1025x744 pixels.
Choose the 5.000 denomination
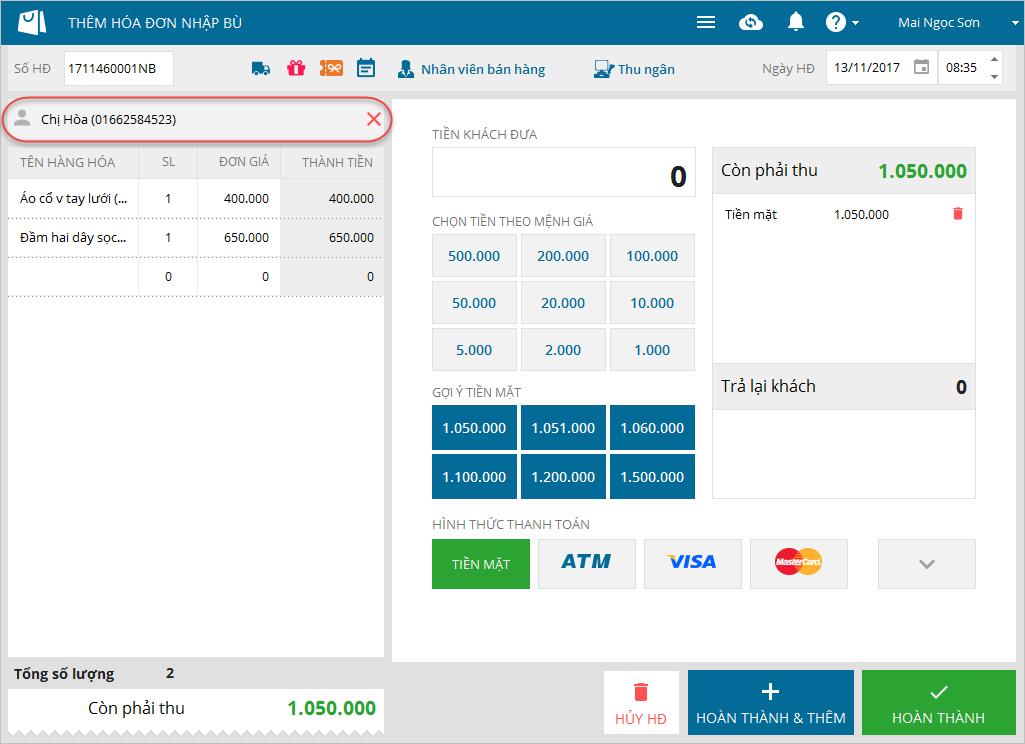(474, 350)
